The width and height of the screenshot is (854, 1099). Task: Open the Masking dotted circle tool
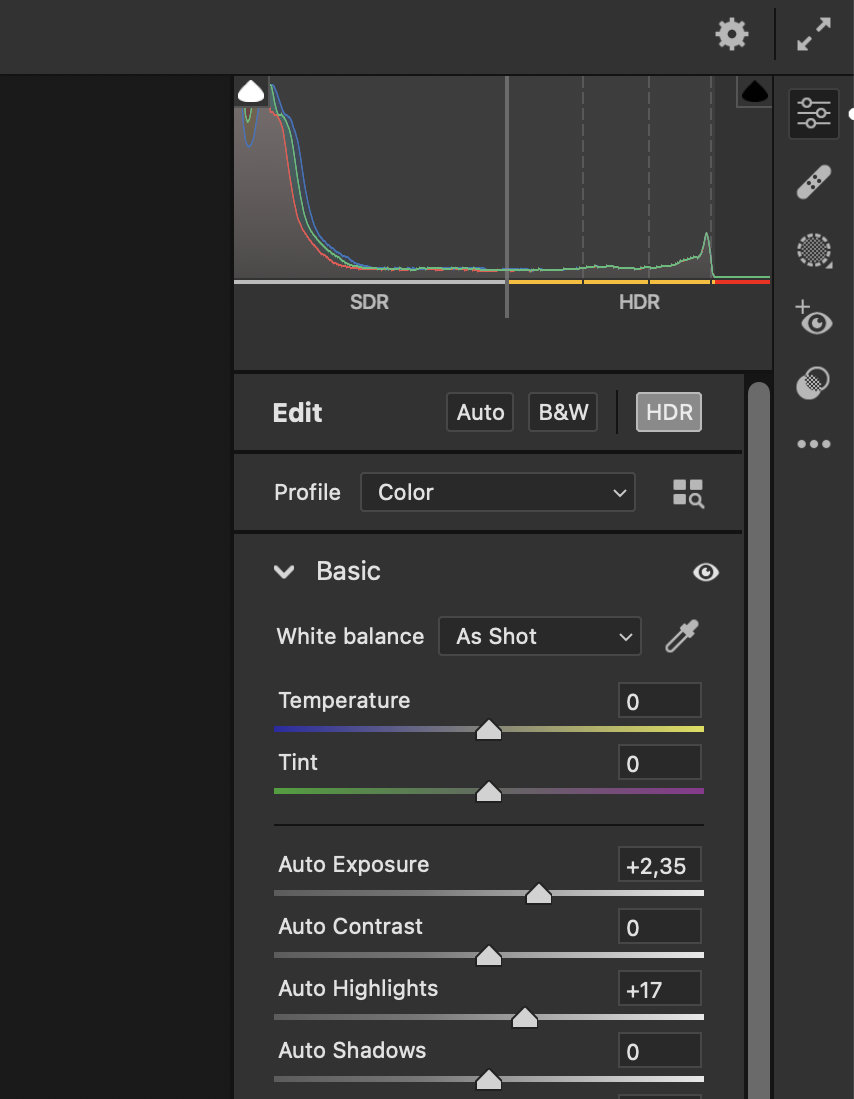tap(814, 250)
